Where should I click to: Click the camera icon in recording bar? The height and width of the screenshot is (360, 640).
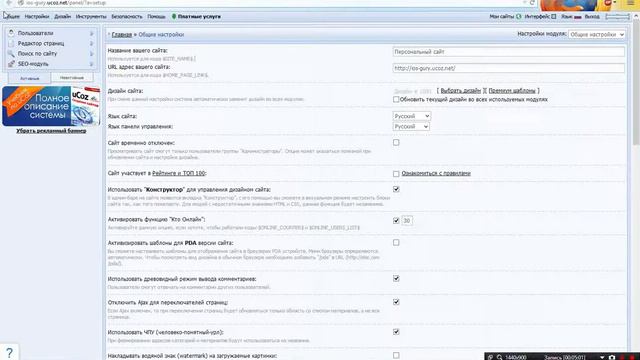[x=611, y=357]
